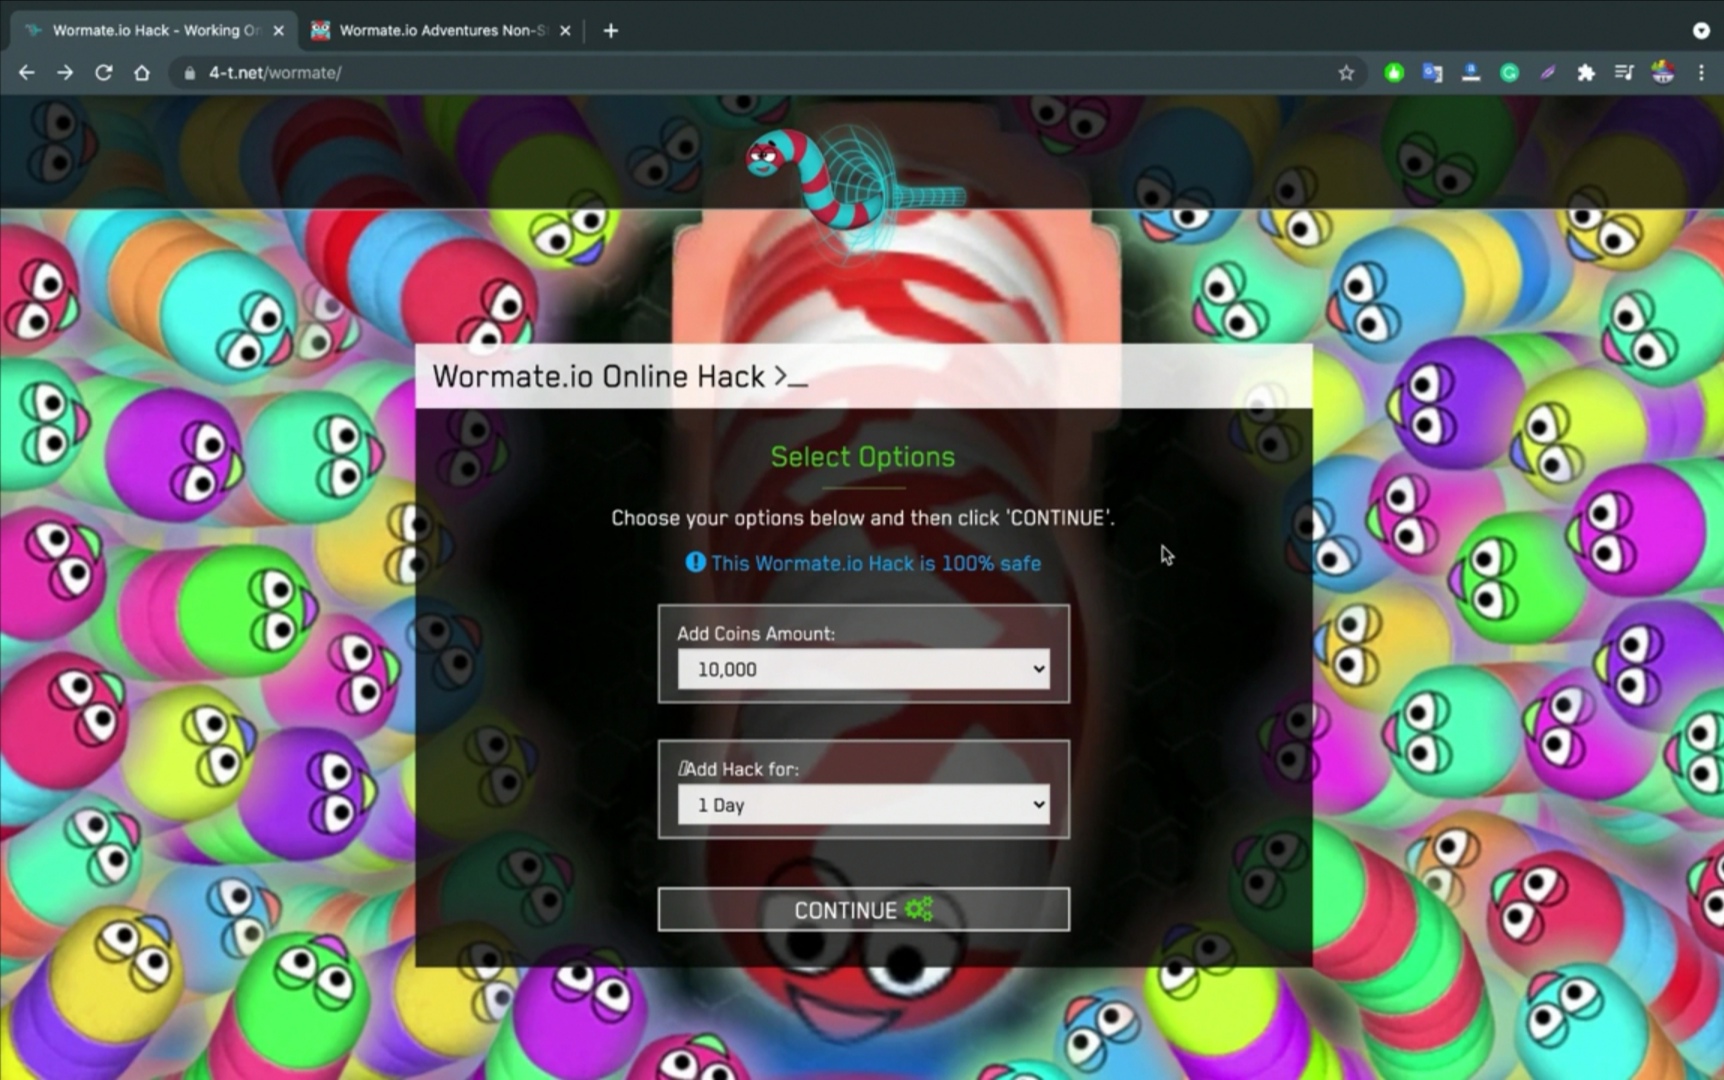Close the Wormate.io Hack tab

pyautogui.click(x=279, y=31)
